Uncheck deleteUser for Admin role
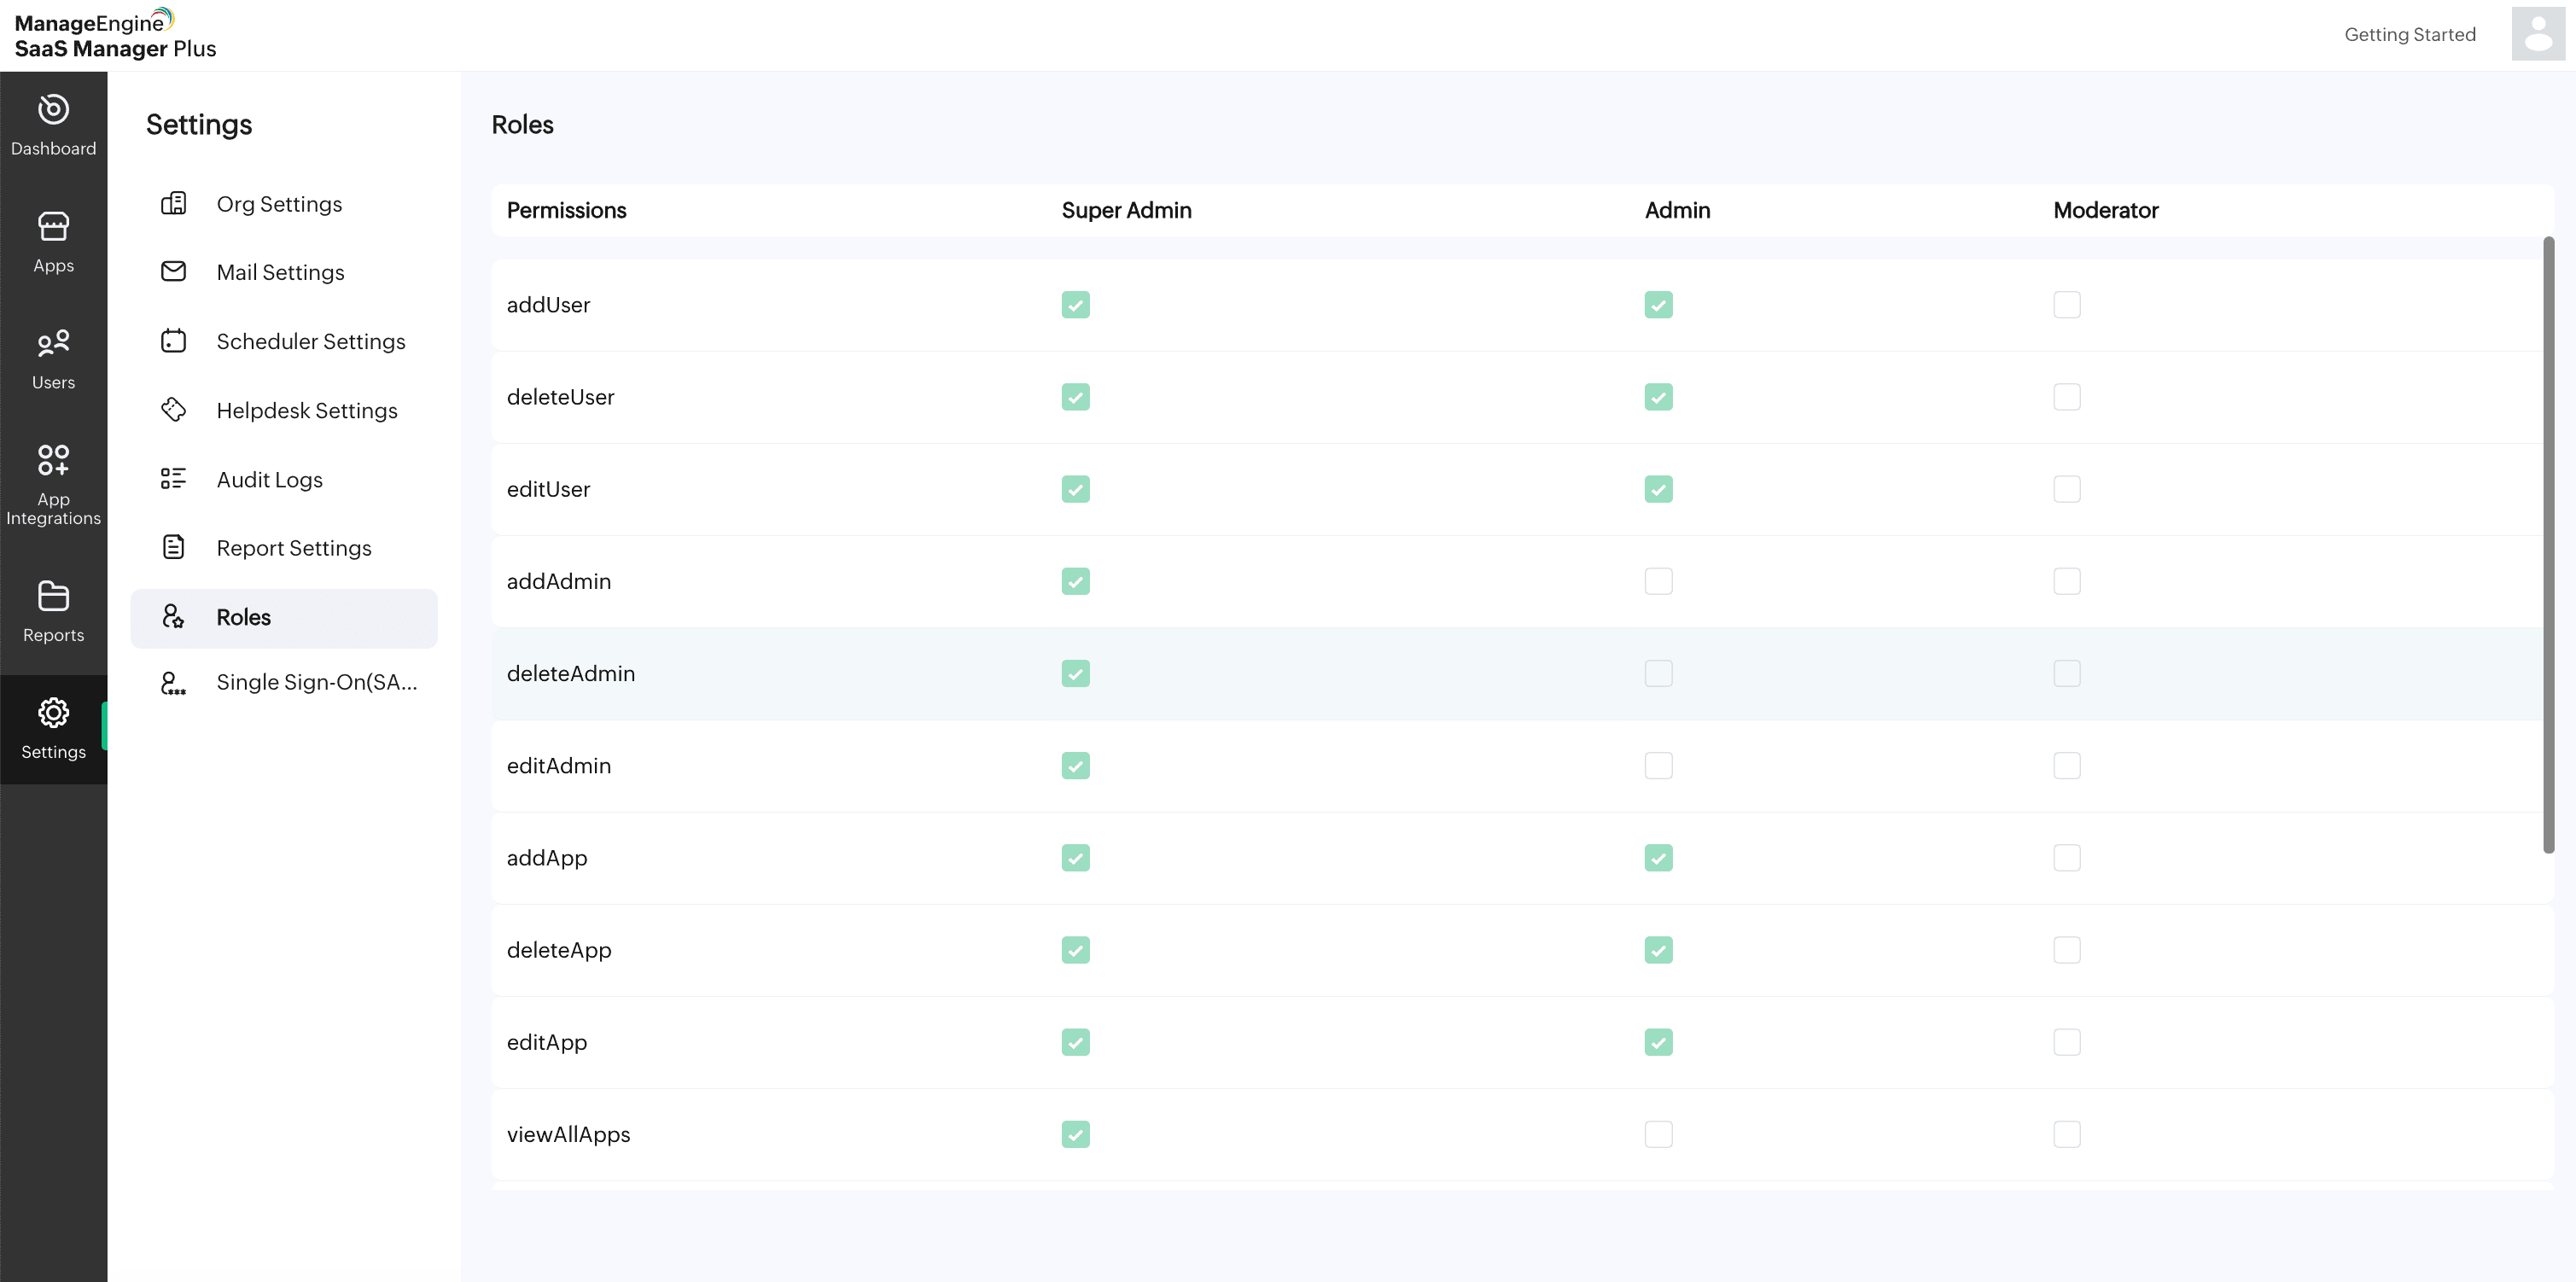Viewport: 2576px width, 1282px height. click(1658, 397)
